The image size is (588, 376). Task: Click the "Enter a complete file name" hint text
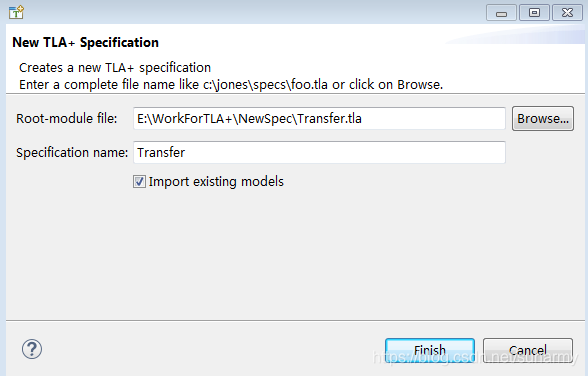[231, 85]
